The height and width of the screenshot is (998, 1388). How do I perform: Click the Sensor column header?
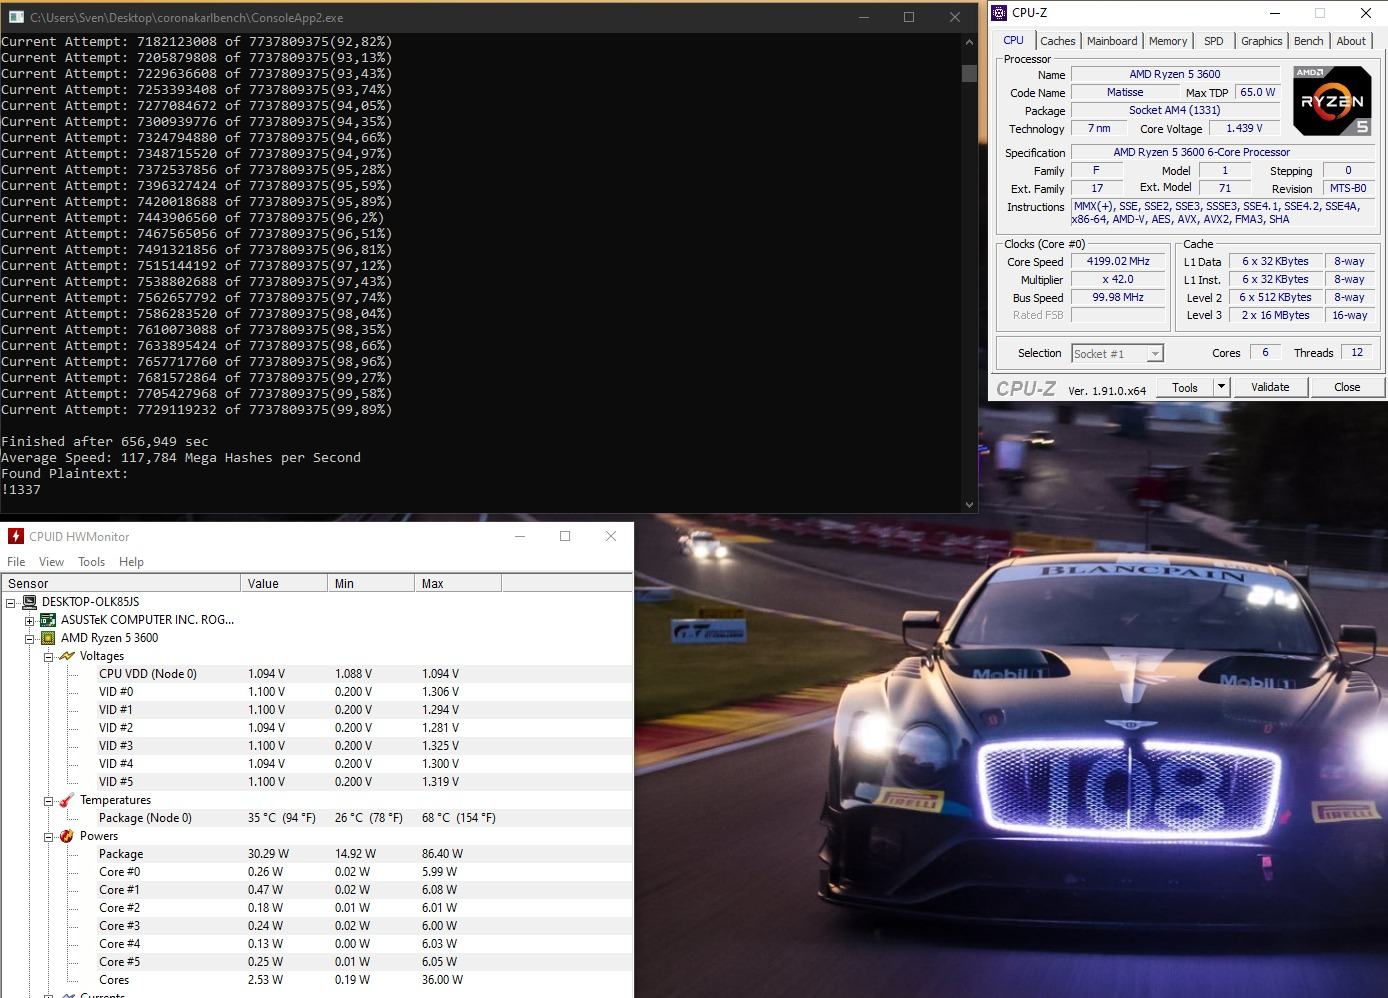coord(121,583)
